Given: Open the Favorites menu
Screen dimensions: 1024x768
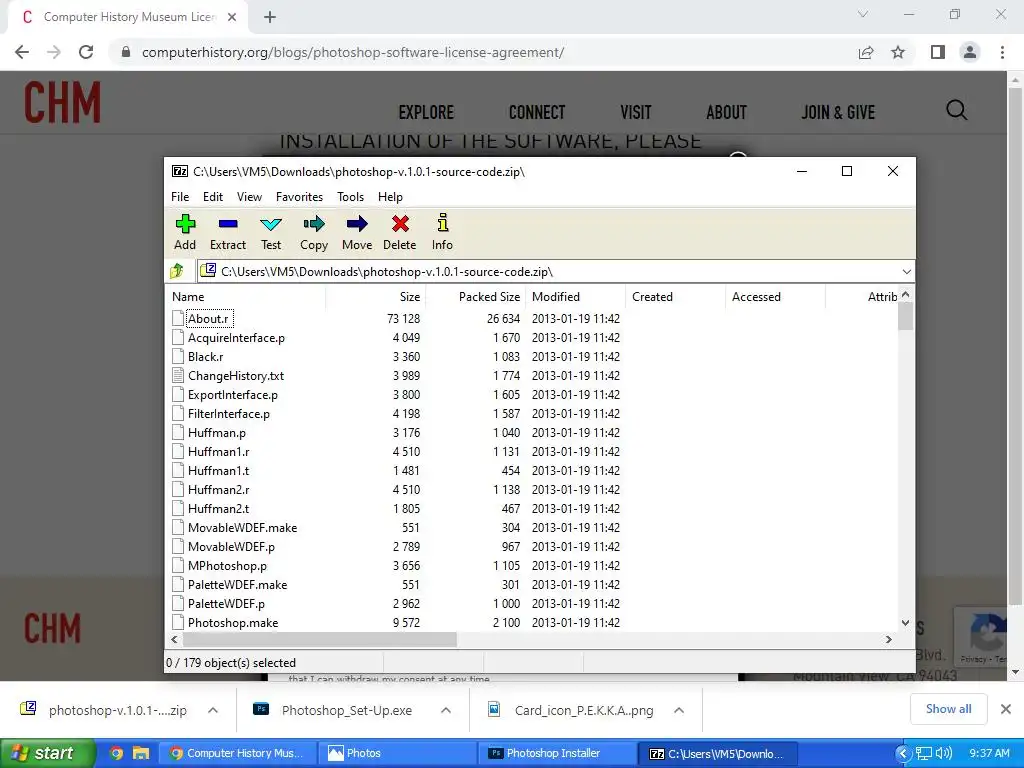Looking at the screenshot, I should [x=299, y=197].
